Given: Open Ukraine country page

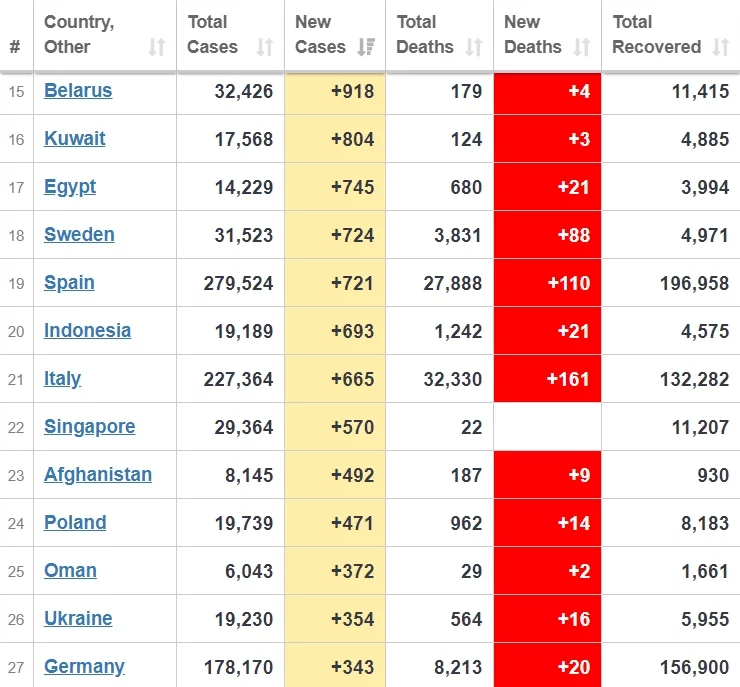Looking at the screenshot, I should [78, 618].
